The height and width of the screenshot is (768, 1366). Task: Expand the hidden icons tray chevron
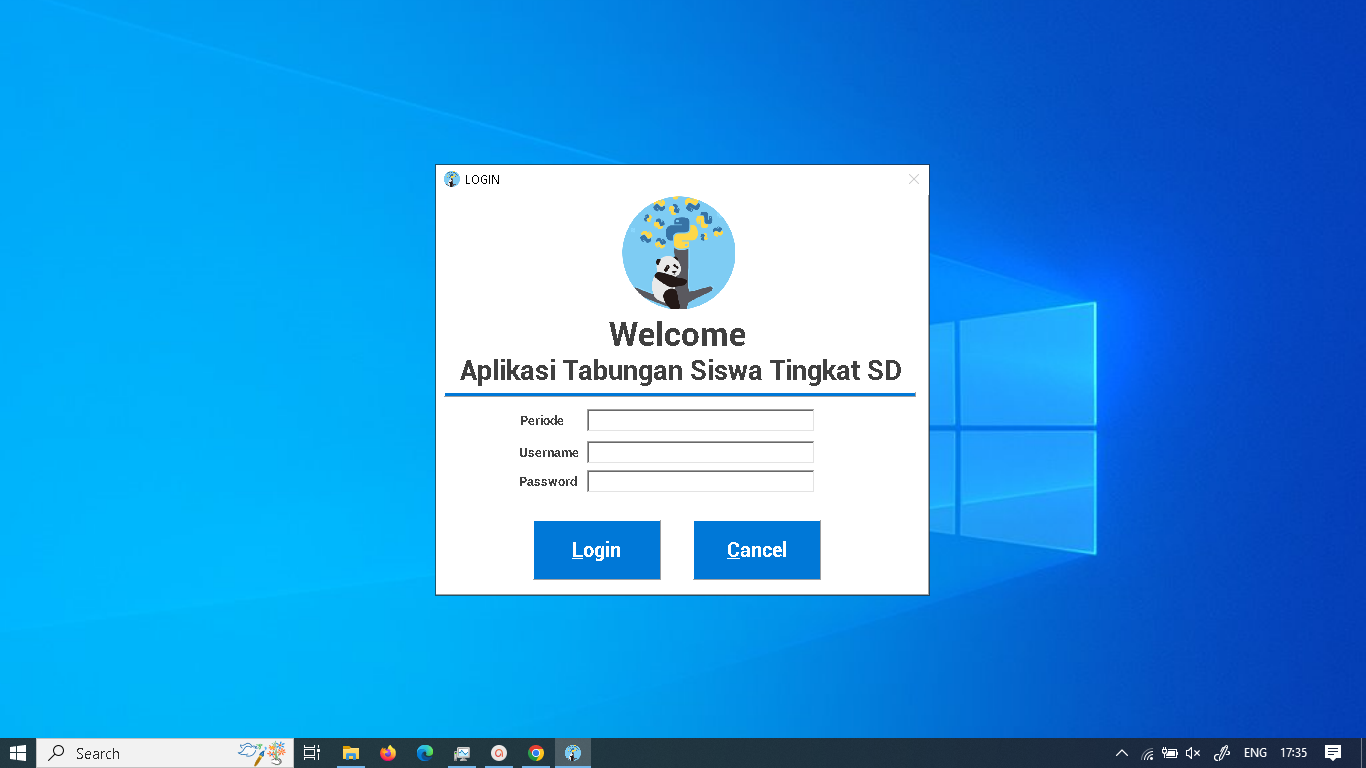point(1122,753)
